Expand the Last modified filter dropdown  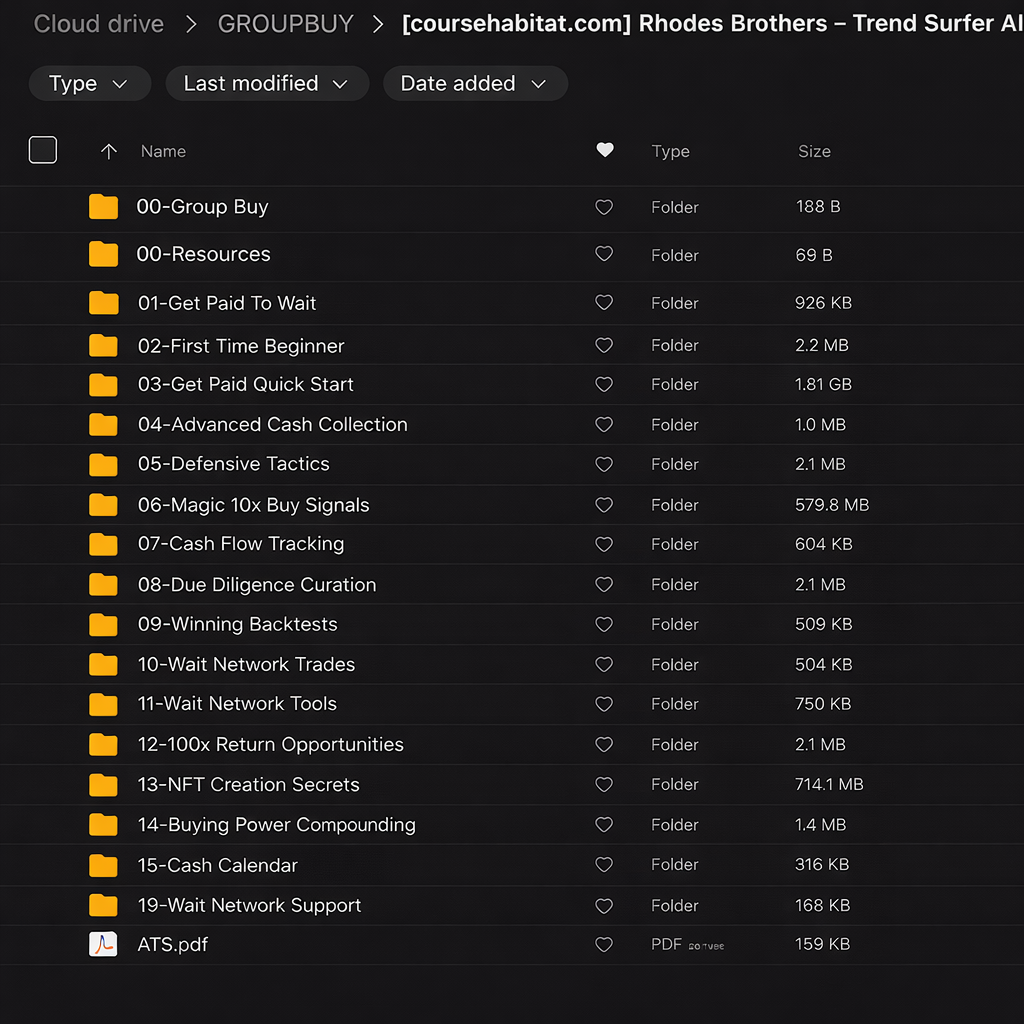(x=266, y=84)
